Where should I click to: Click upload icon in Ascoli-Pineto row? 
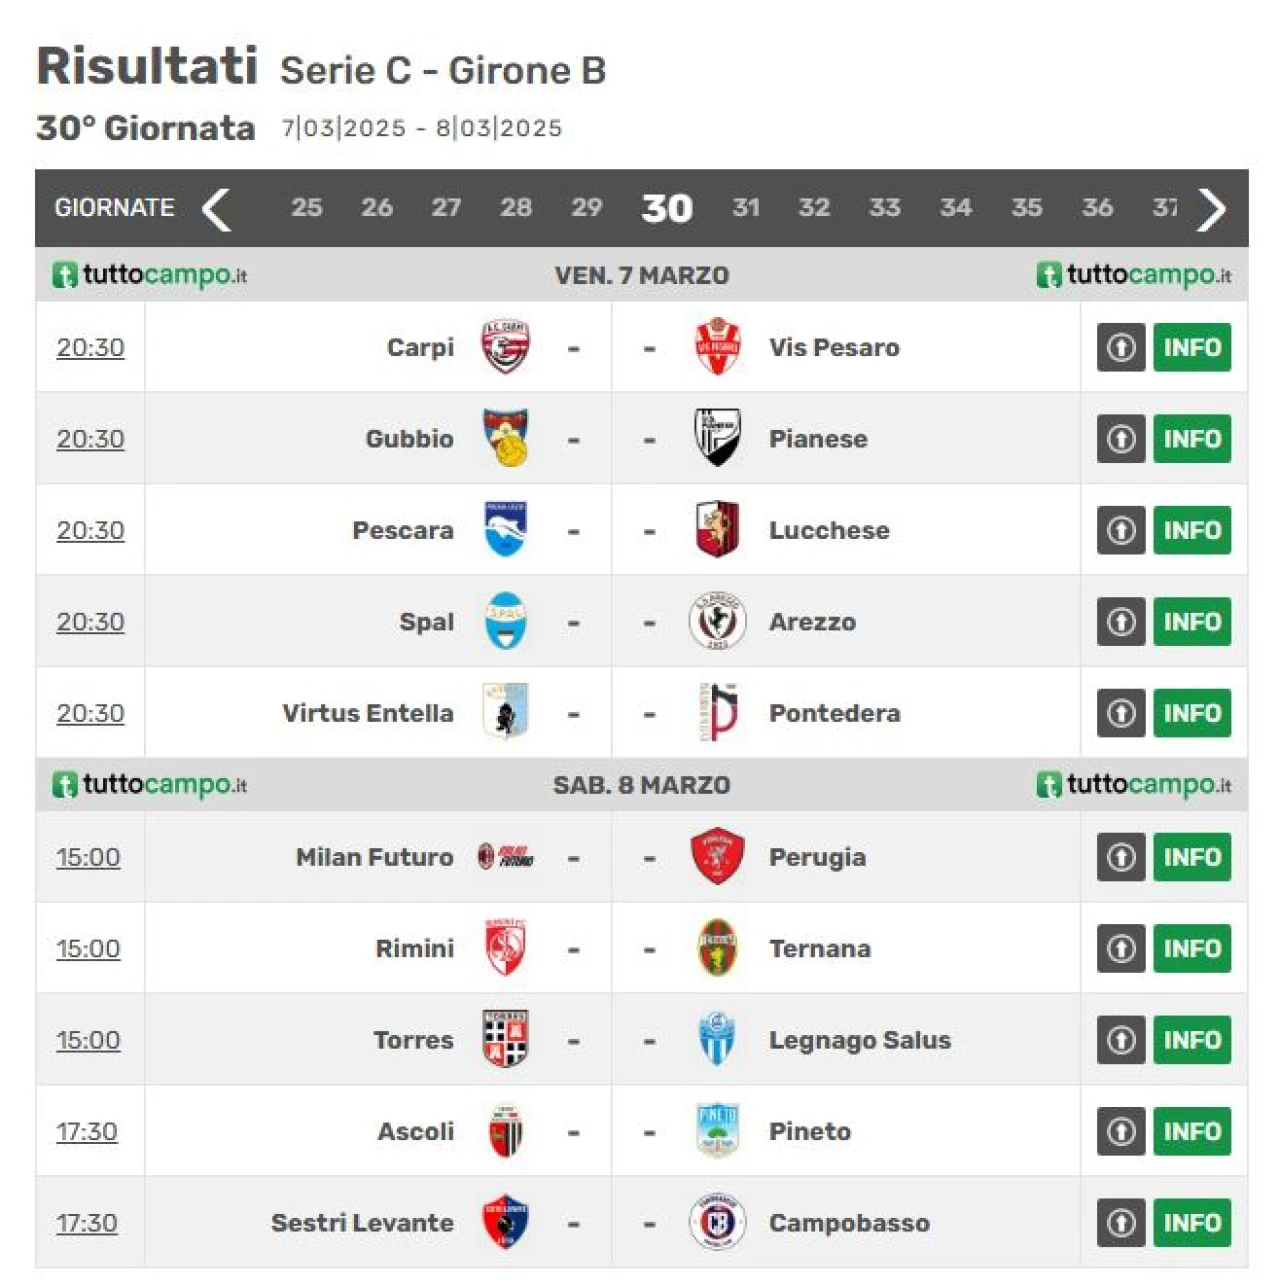click(x=1121, y=1131)
